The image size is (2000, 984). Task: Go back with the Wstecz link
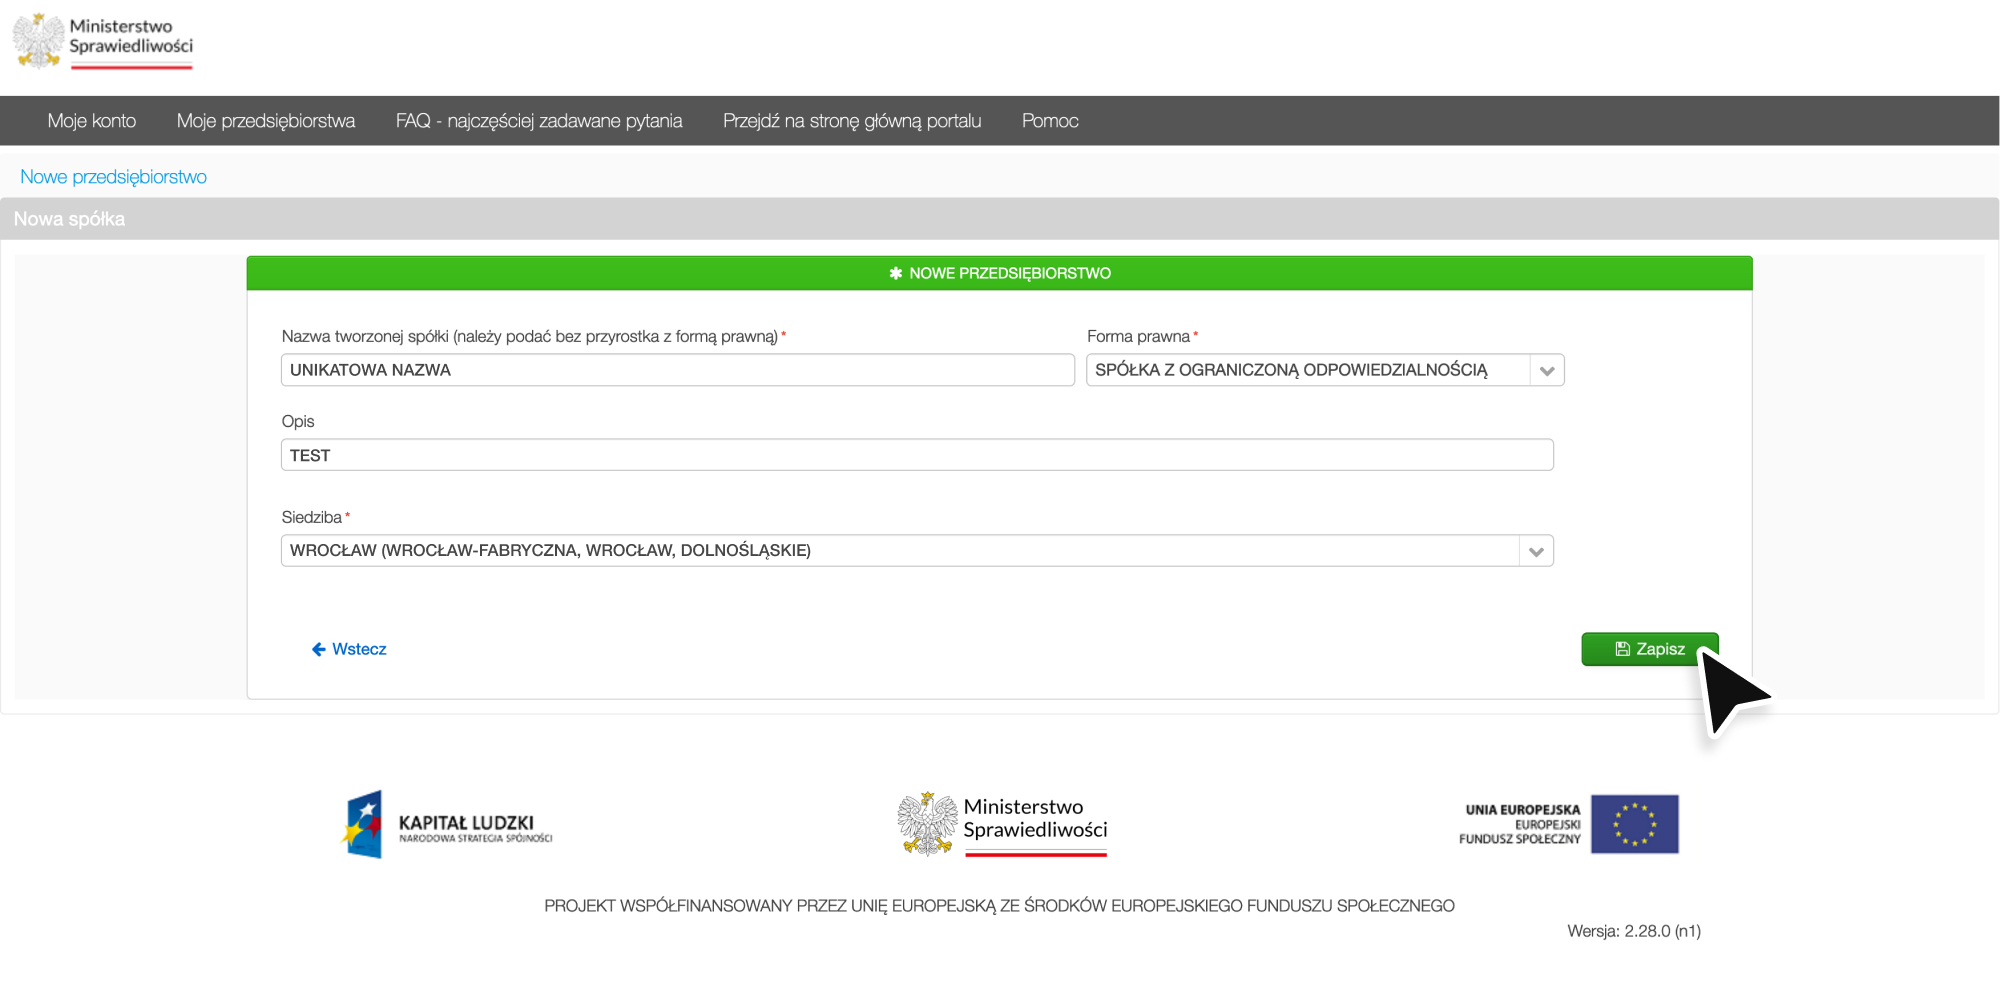(x=349, y=649)
